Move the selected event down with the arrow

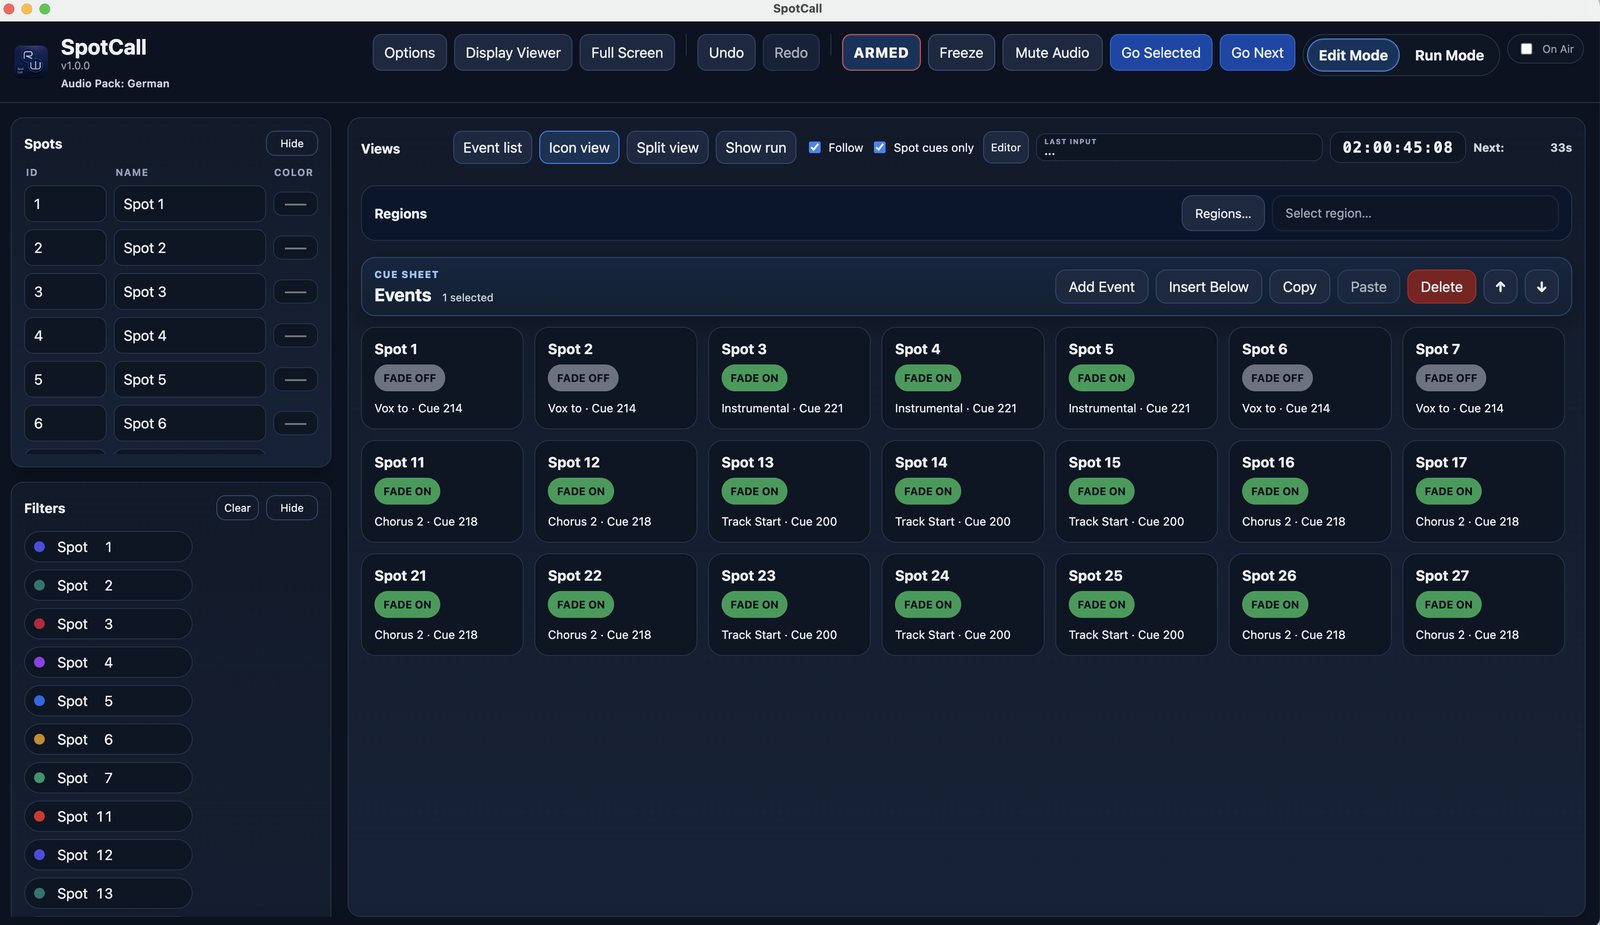click(1541, 287)
